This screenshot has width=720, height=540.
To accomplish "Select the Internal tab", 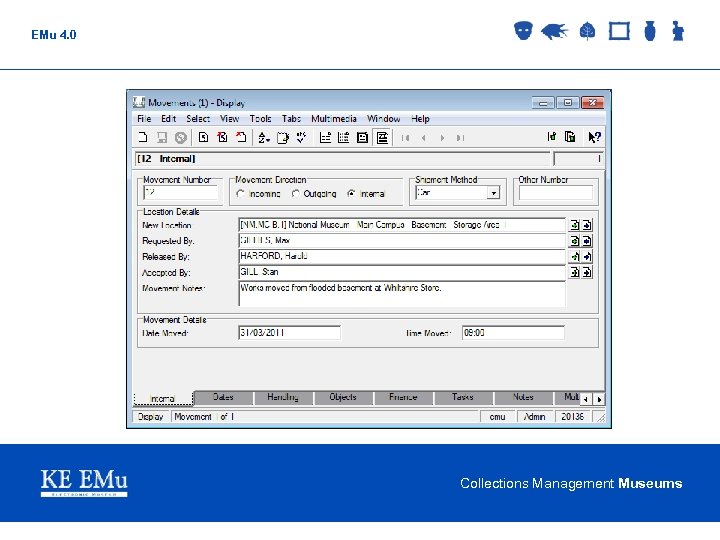I will 163,399.
